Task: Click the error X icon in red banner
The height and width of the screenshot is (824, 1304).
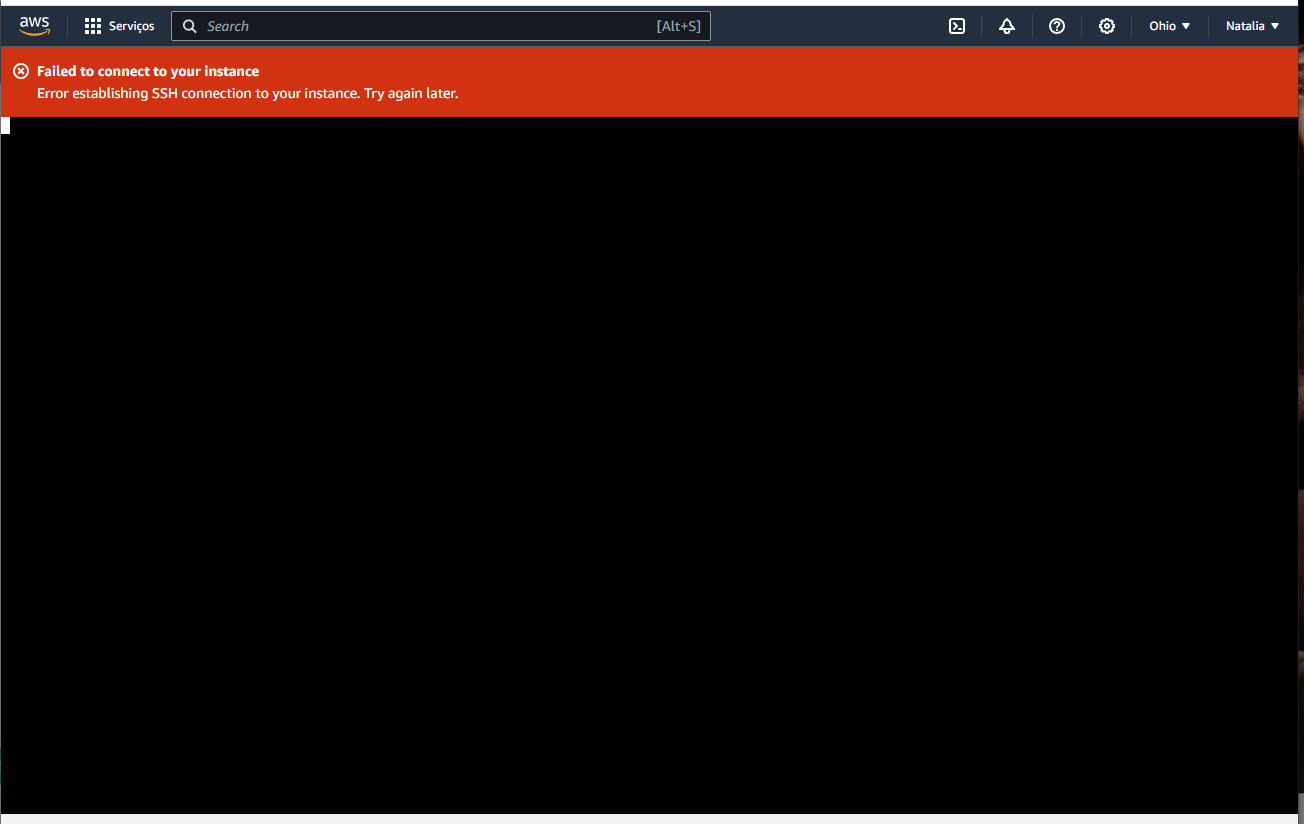Action: pyautogui.click(x=21, y=71)
